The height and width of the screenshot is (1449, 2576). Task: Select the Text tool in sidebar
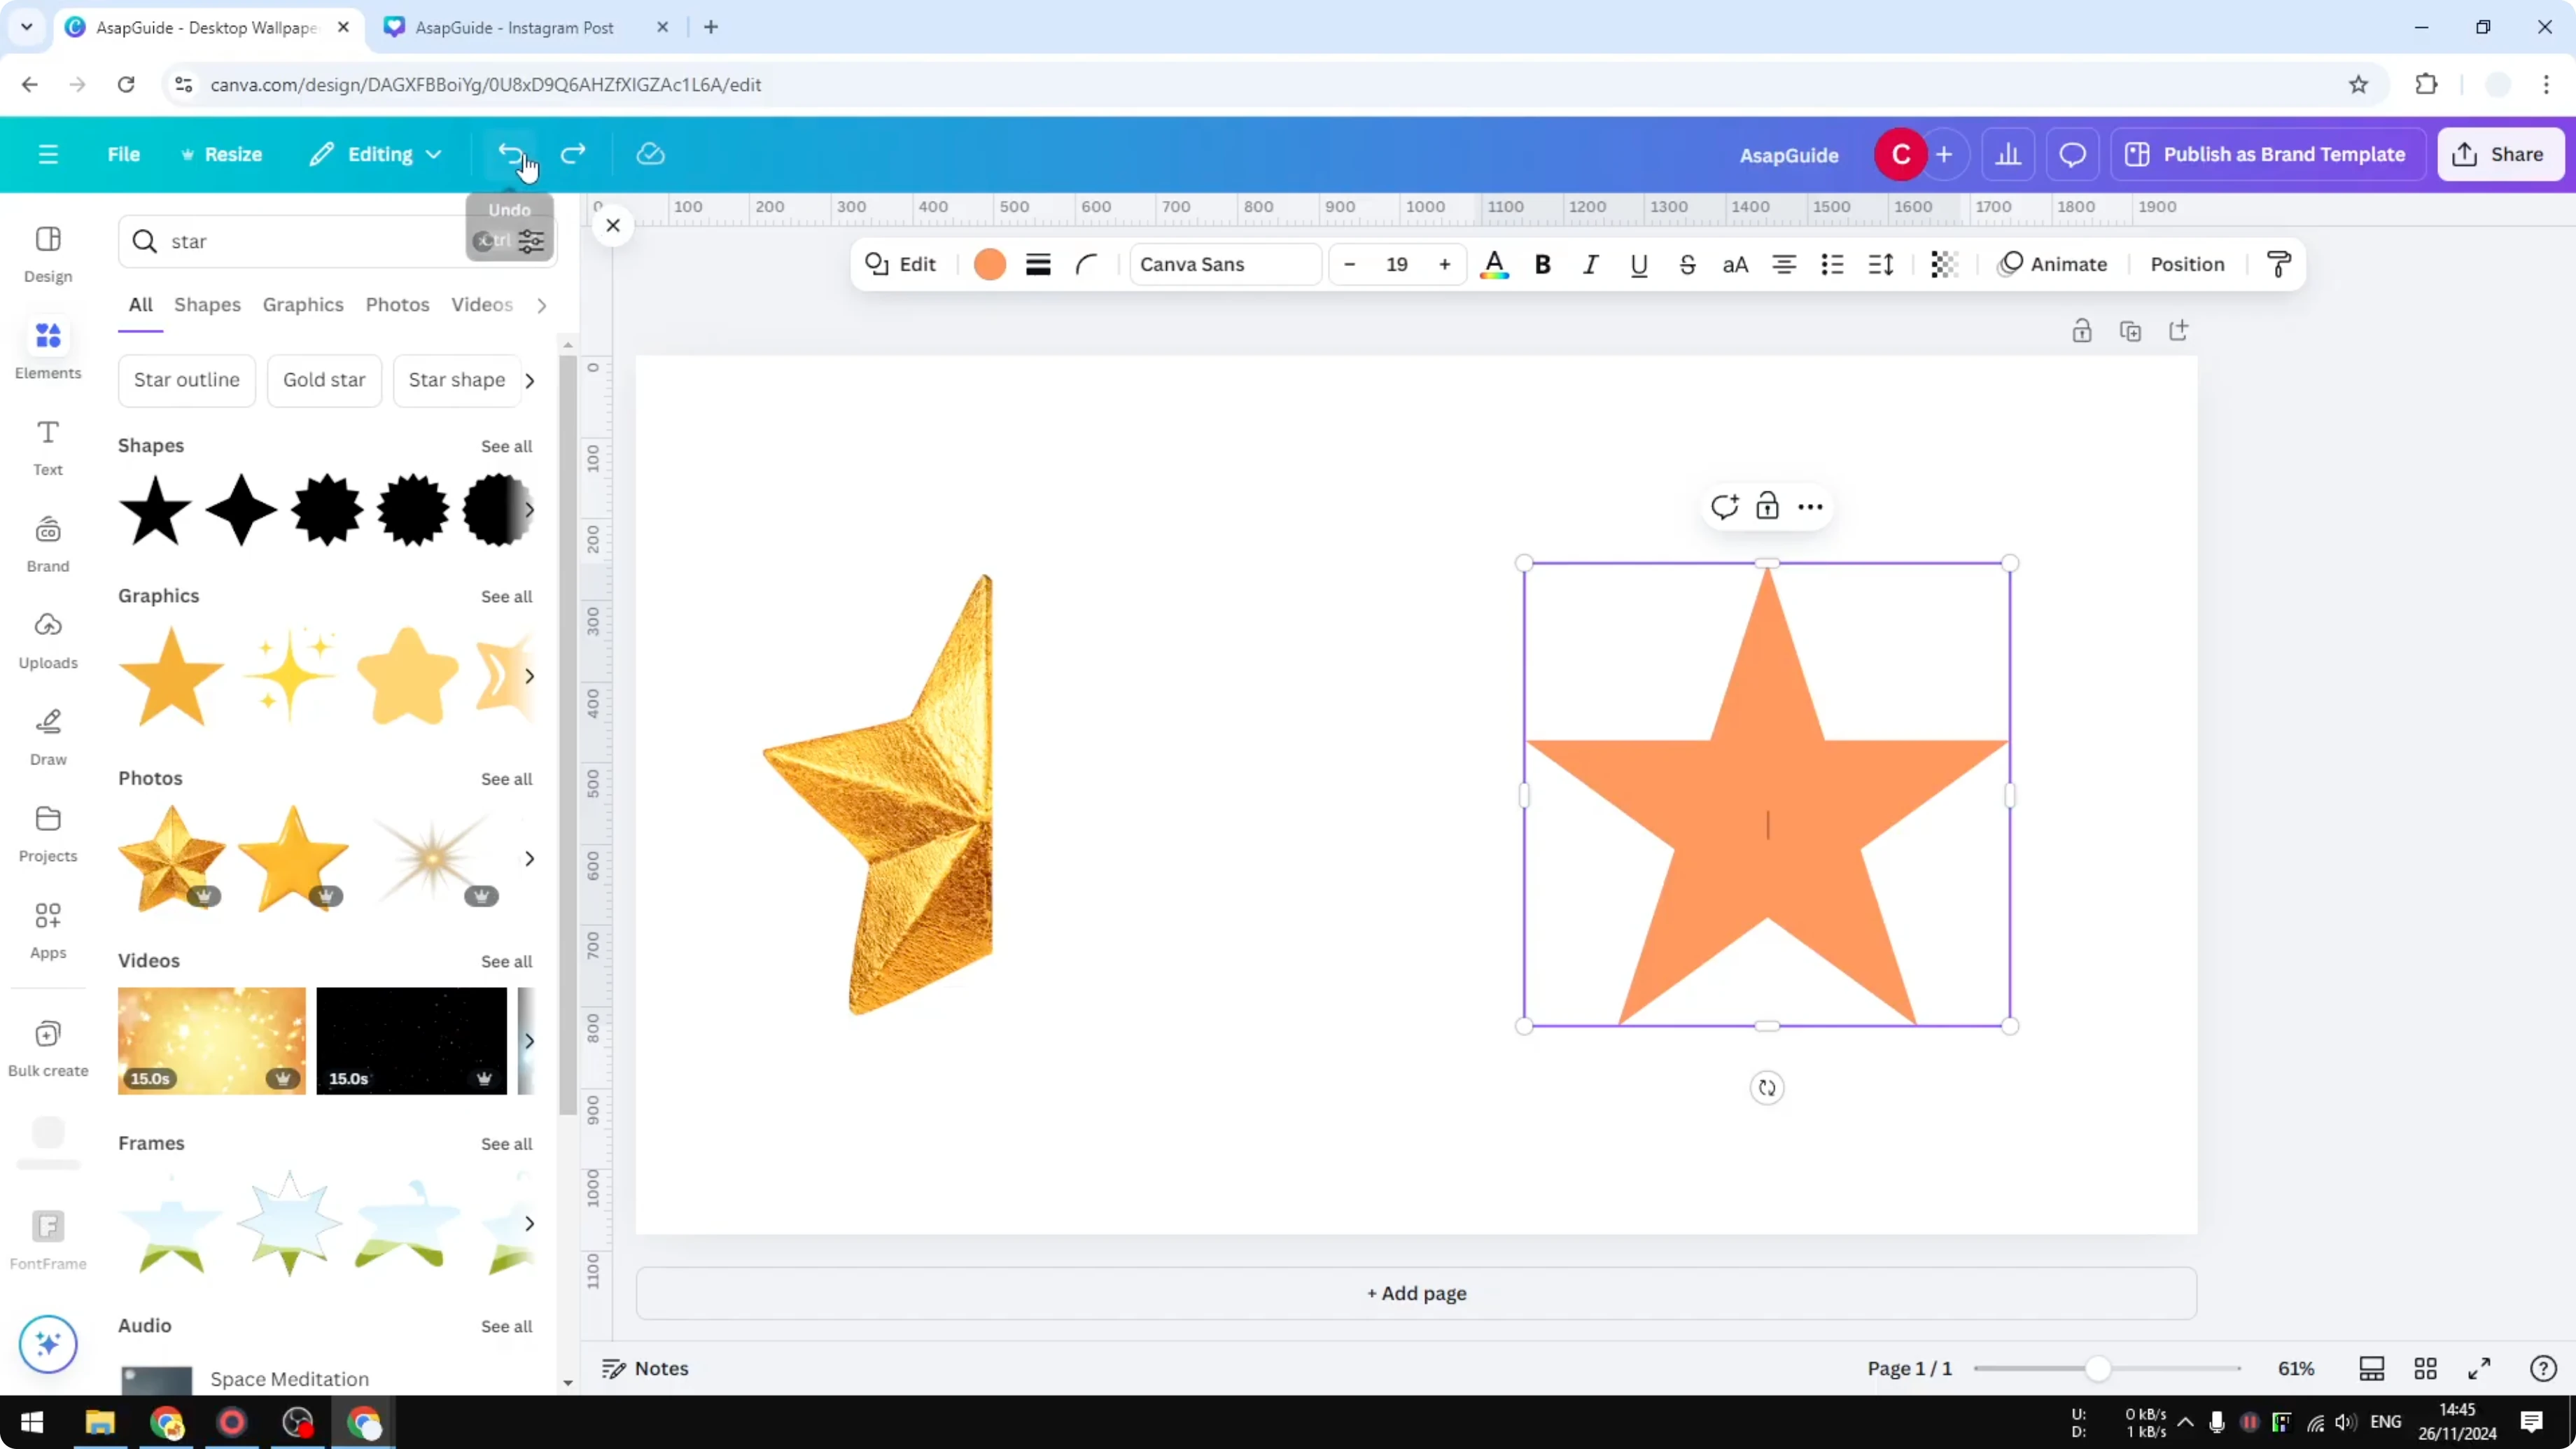coord(47,445)
